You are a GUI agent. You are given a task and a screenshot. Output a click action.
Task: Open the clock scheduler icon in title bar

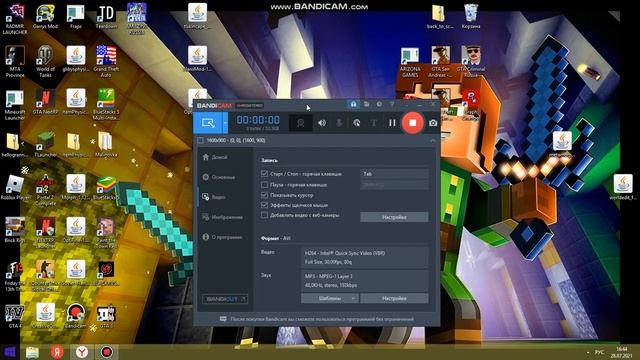point(379,104)
